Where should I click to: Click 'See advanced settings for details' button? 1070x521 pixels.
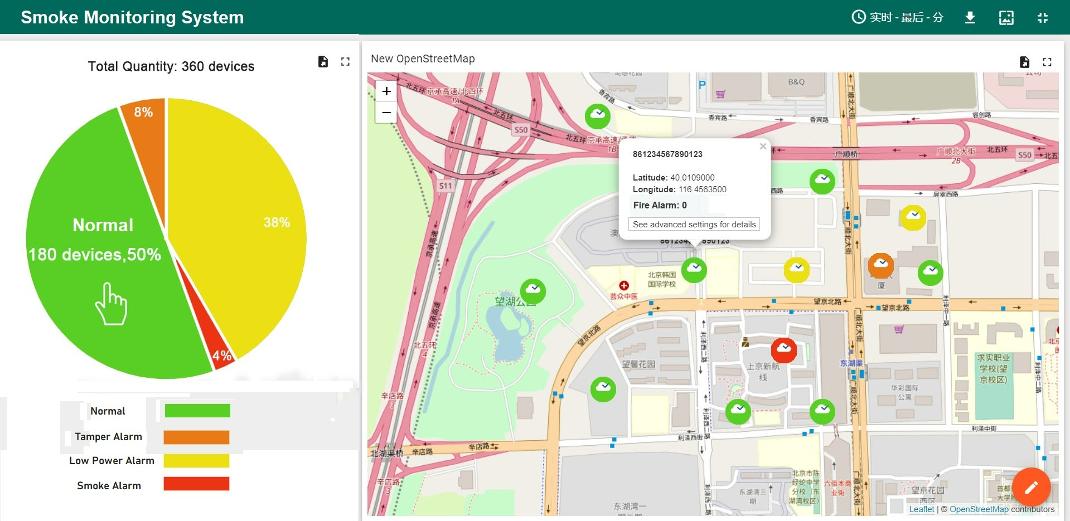pos(694,224)
